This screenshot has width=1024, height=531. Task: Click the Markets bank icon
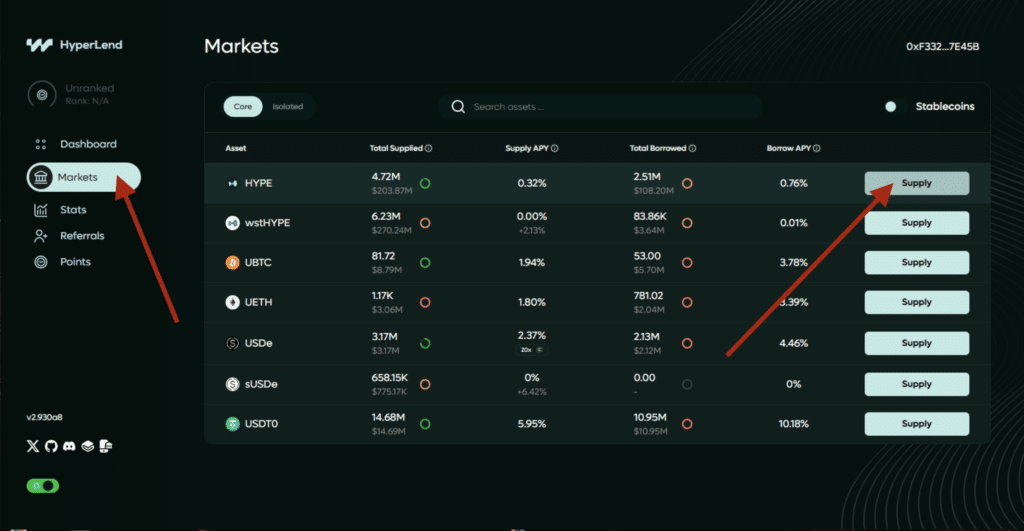click(x=40, y=177)
